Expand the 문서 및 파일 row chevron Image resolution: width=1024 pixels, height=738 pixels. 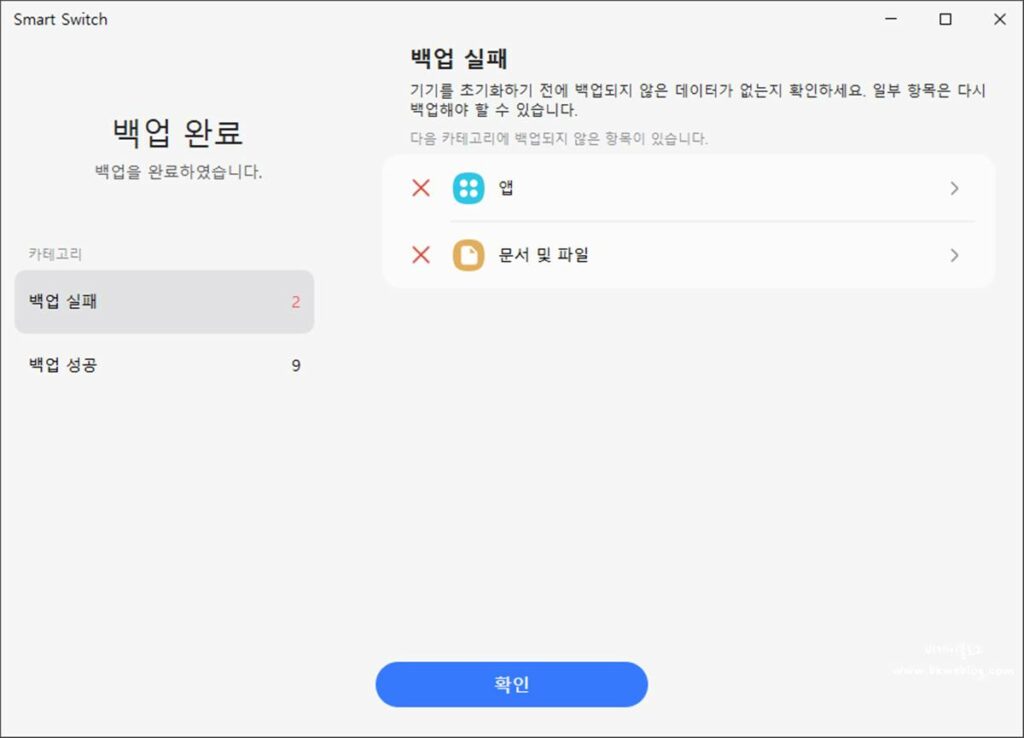[954, 255]
